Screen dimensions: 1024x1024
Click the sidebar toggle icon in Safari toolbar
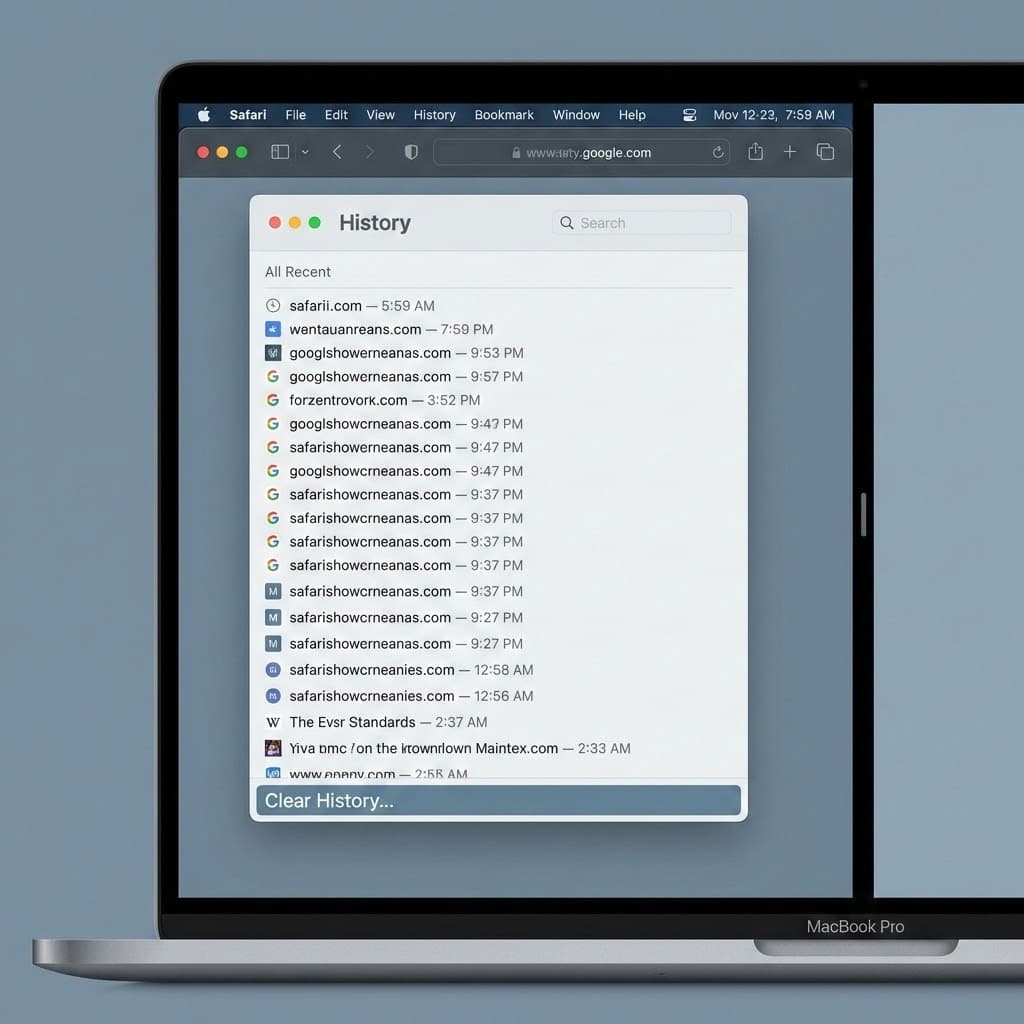point(280,152)
